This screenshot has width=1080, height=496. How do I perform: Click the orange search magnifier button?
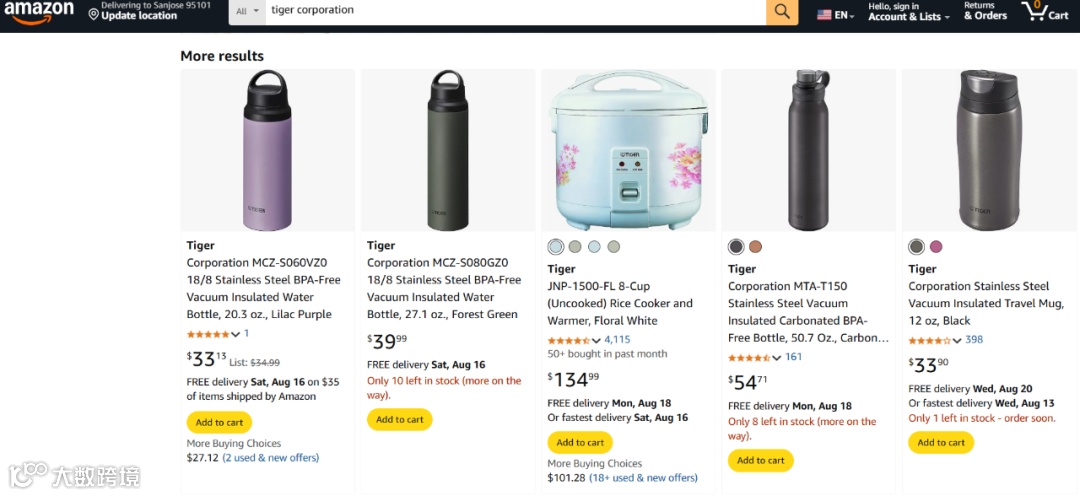coord(782,11)
